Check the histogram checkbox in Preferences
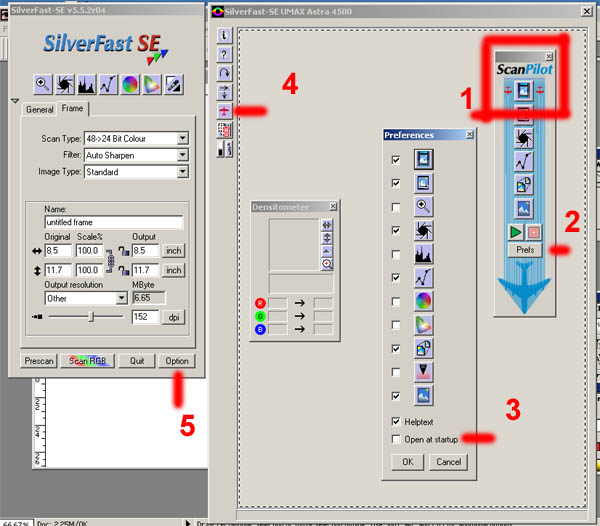Image resolution: width=600 pixels, height=526 pixels. click(x=396, y=254)
